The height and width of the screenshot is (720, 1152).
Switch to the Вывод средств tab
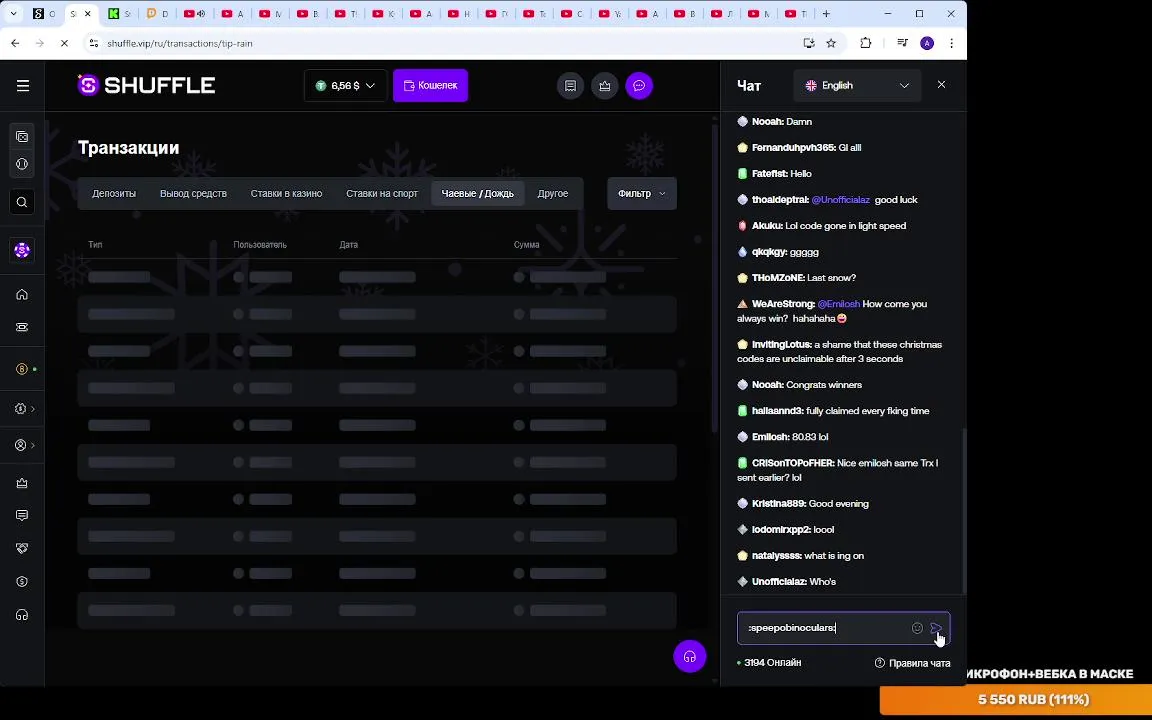[193, 193]
